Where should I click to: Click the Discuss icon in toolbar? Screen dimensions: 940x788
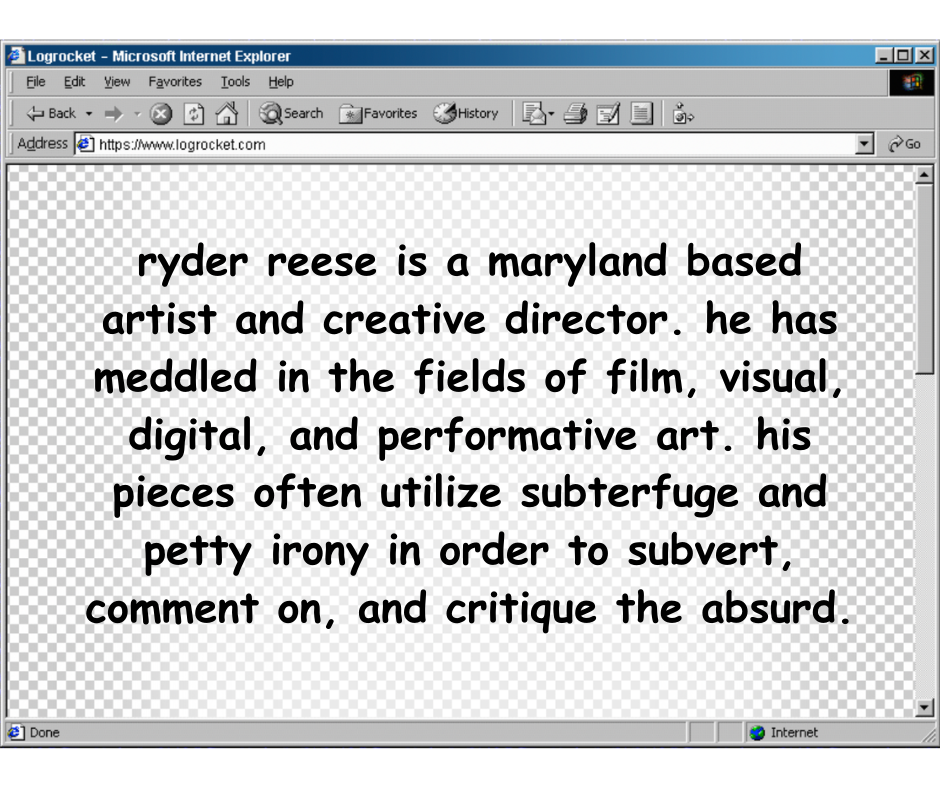[641, 114]
